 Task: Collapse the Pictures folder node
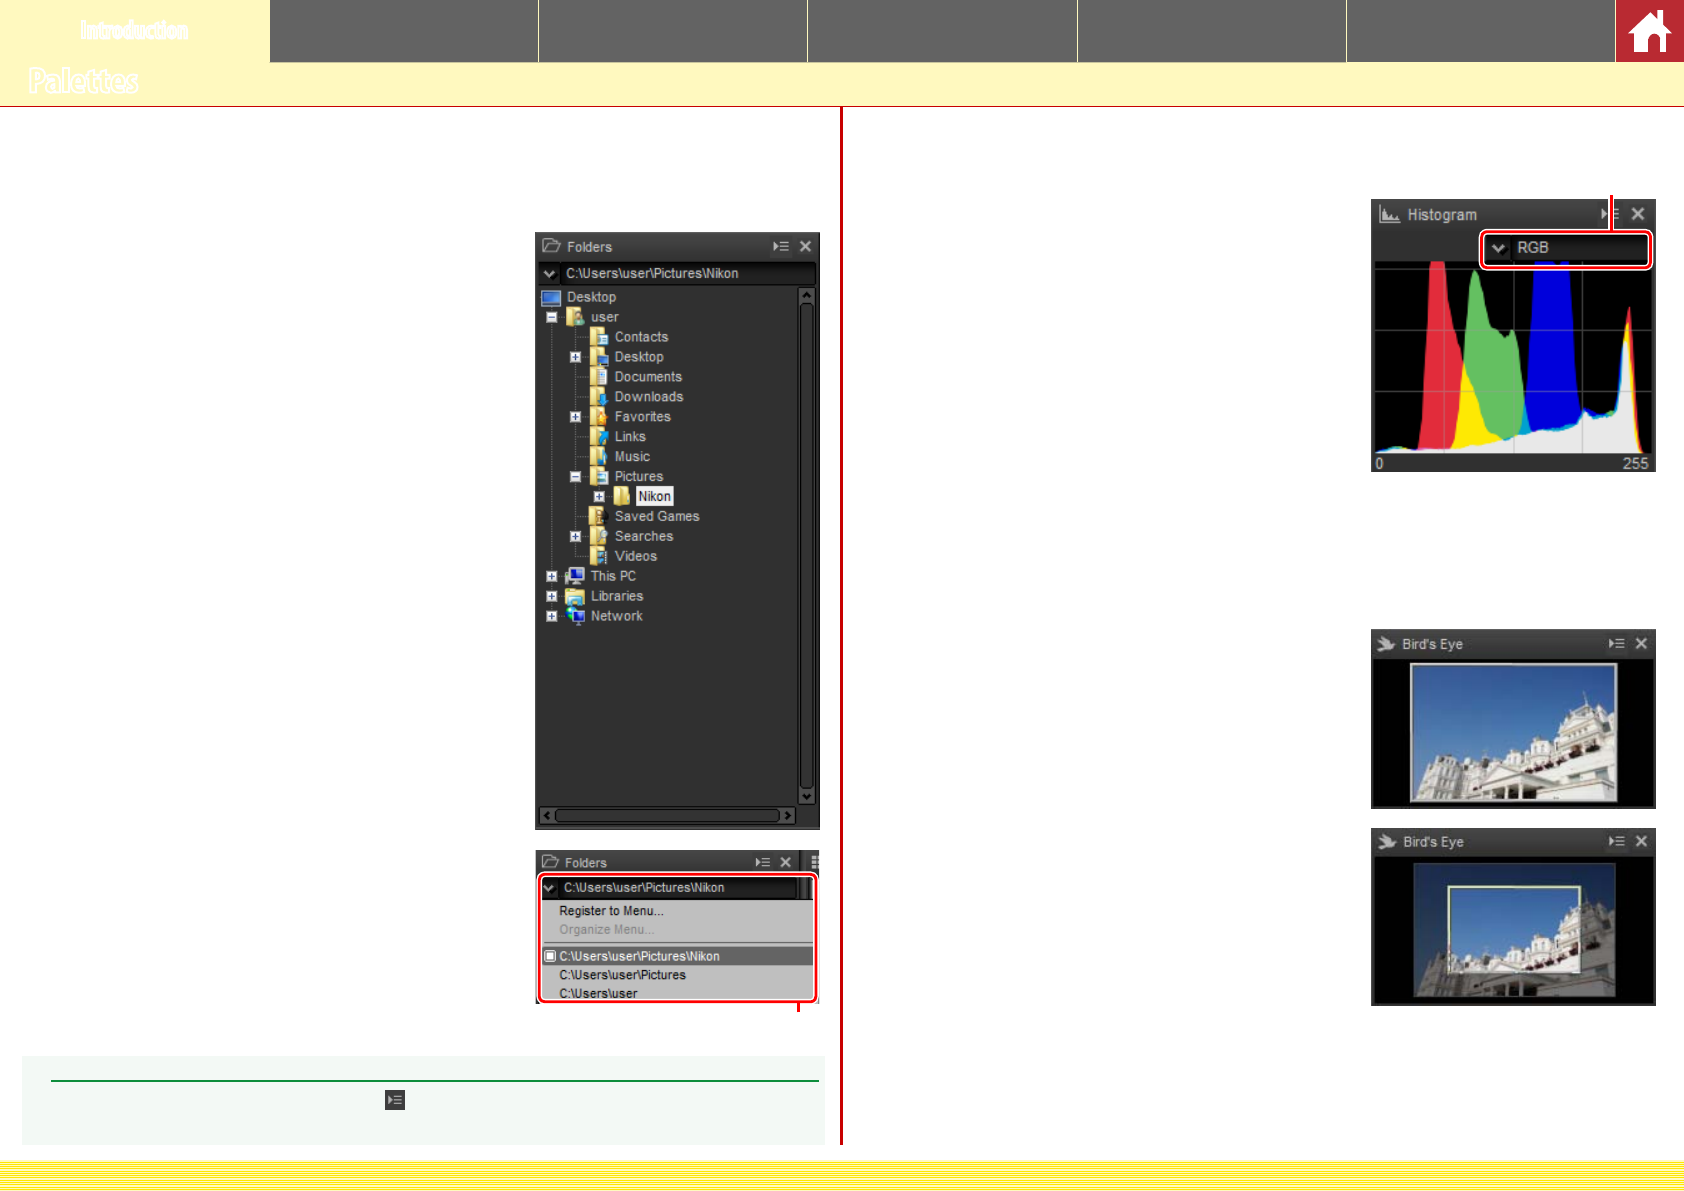tap(575, 477)
